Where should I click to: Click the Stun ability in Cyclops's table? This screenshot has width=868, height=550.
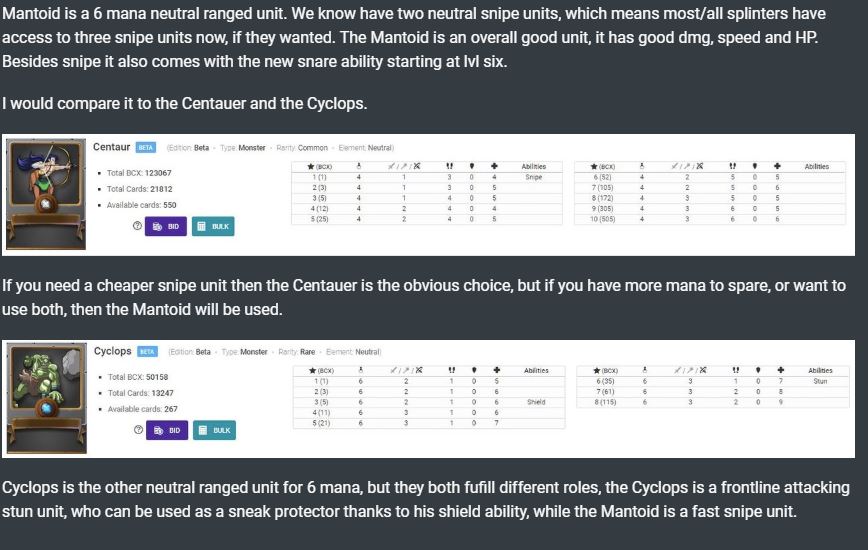coord(820,381)
